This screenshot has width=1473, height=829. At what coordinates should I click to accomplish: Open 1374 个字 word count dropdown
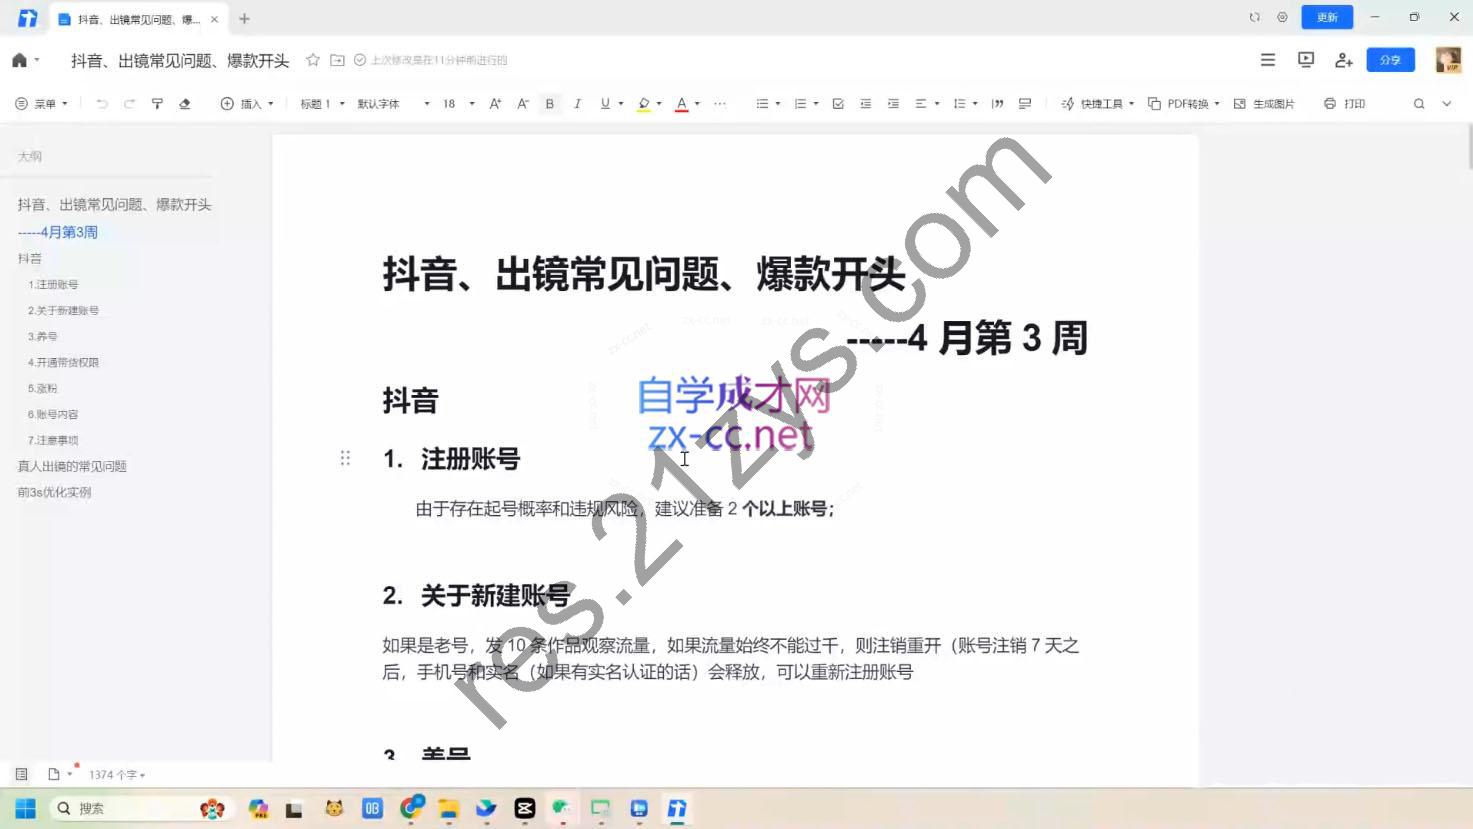116,775
